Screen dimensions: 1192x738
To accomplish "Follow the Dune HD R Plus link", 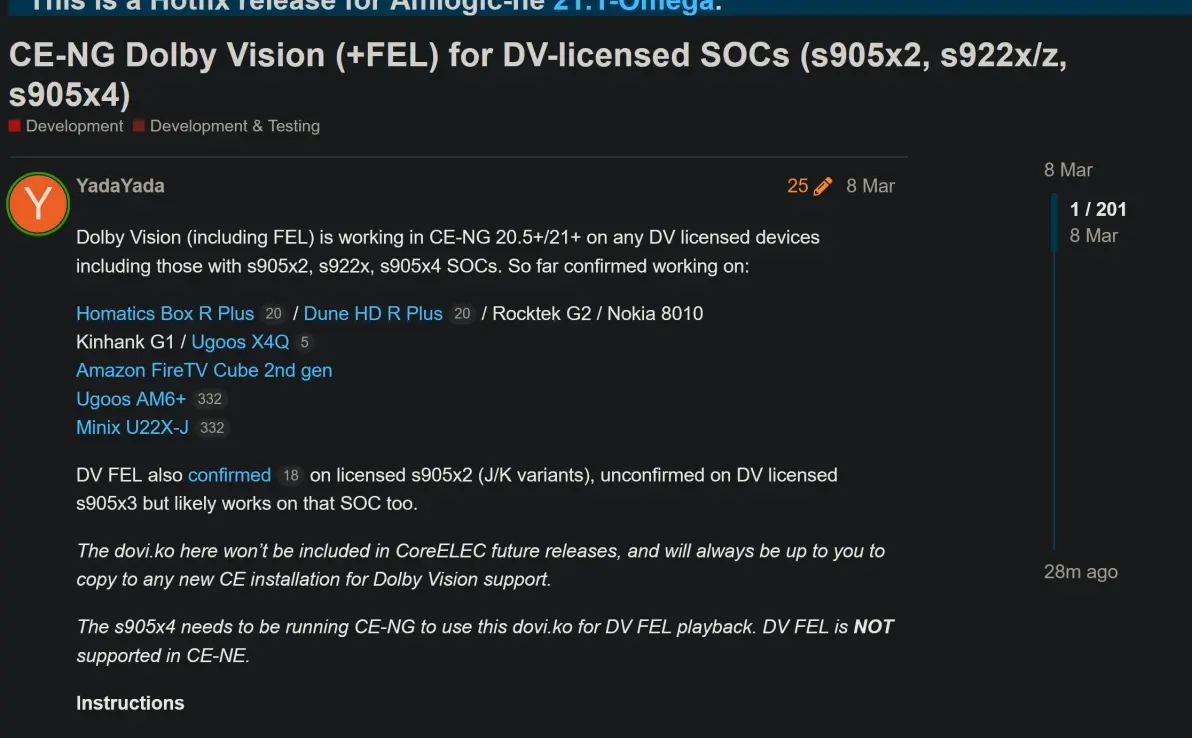I will pos(373,313).
